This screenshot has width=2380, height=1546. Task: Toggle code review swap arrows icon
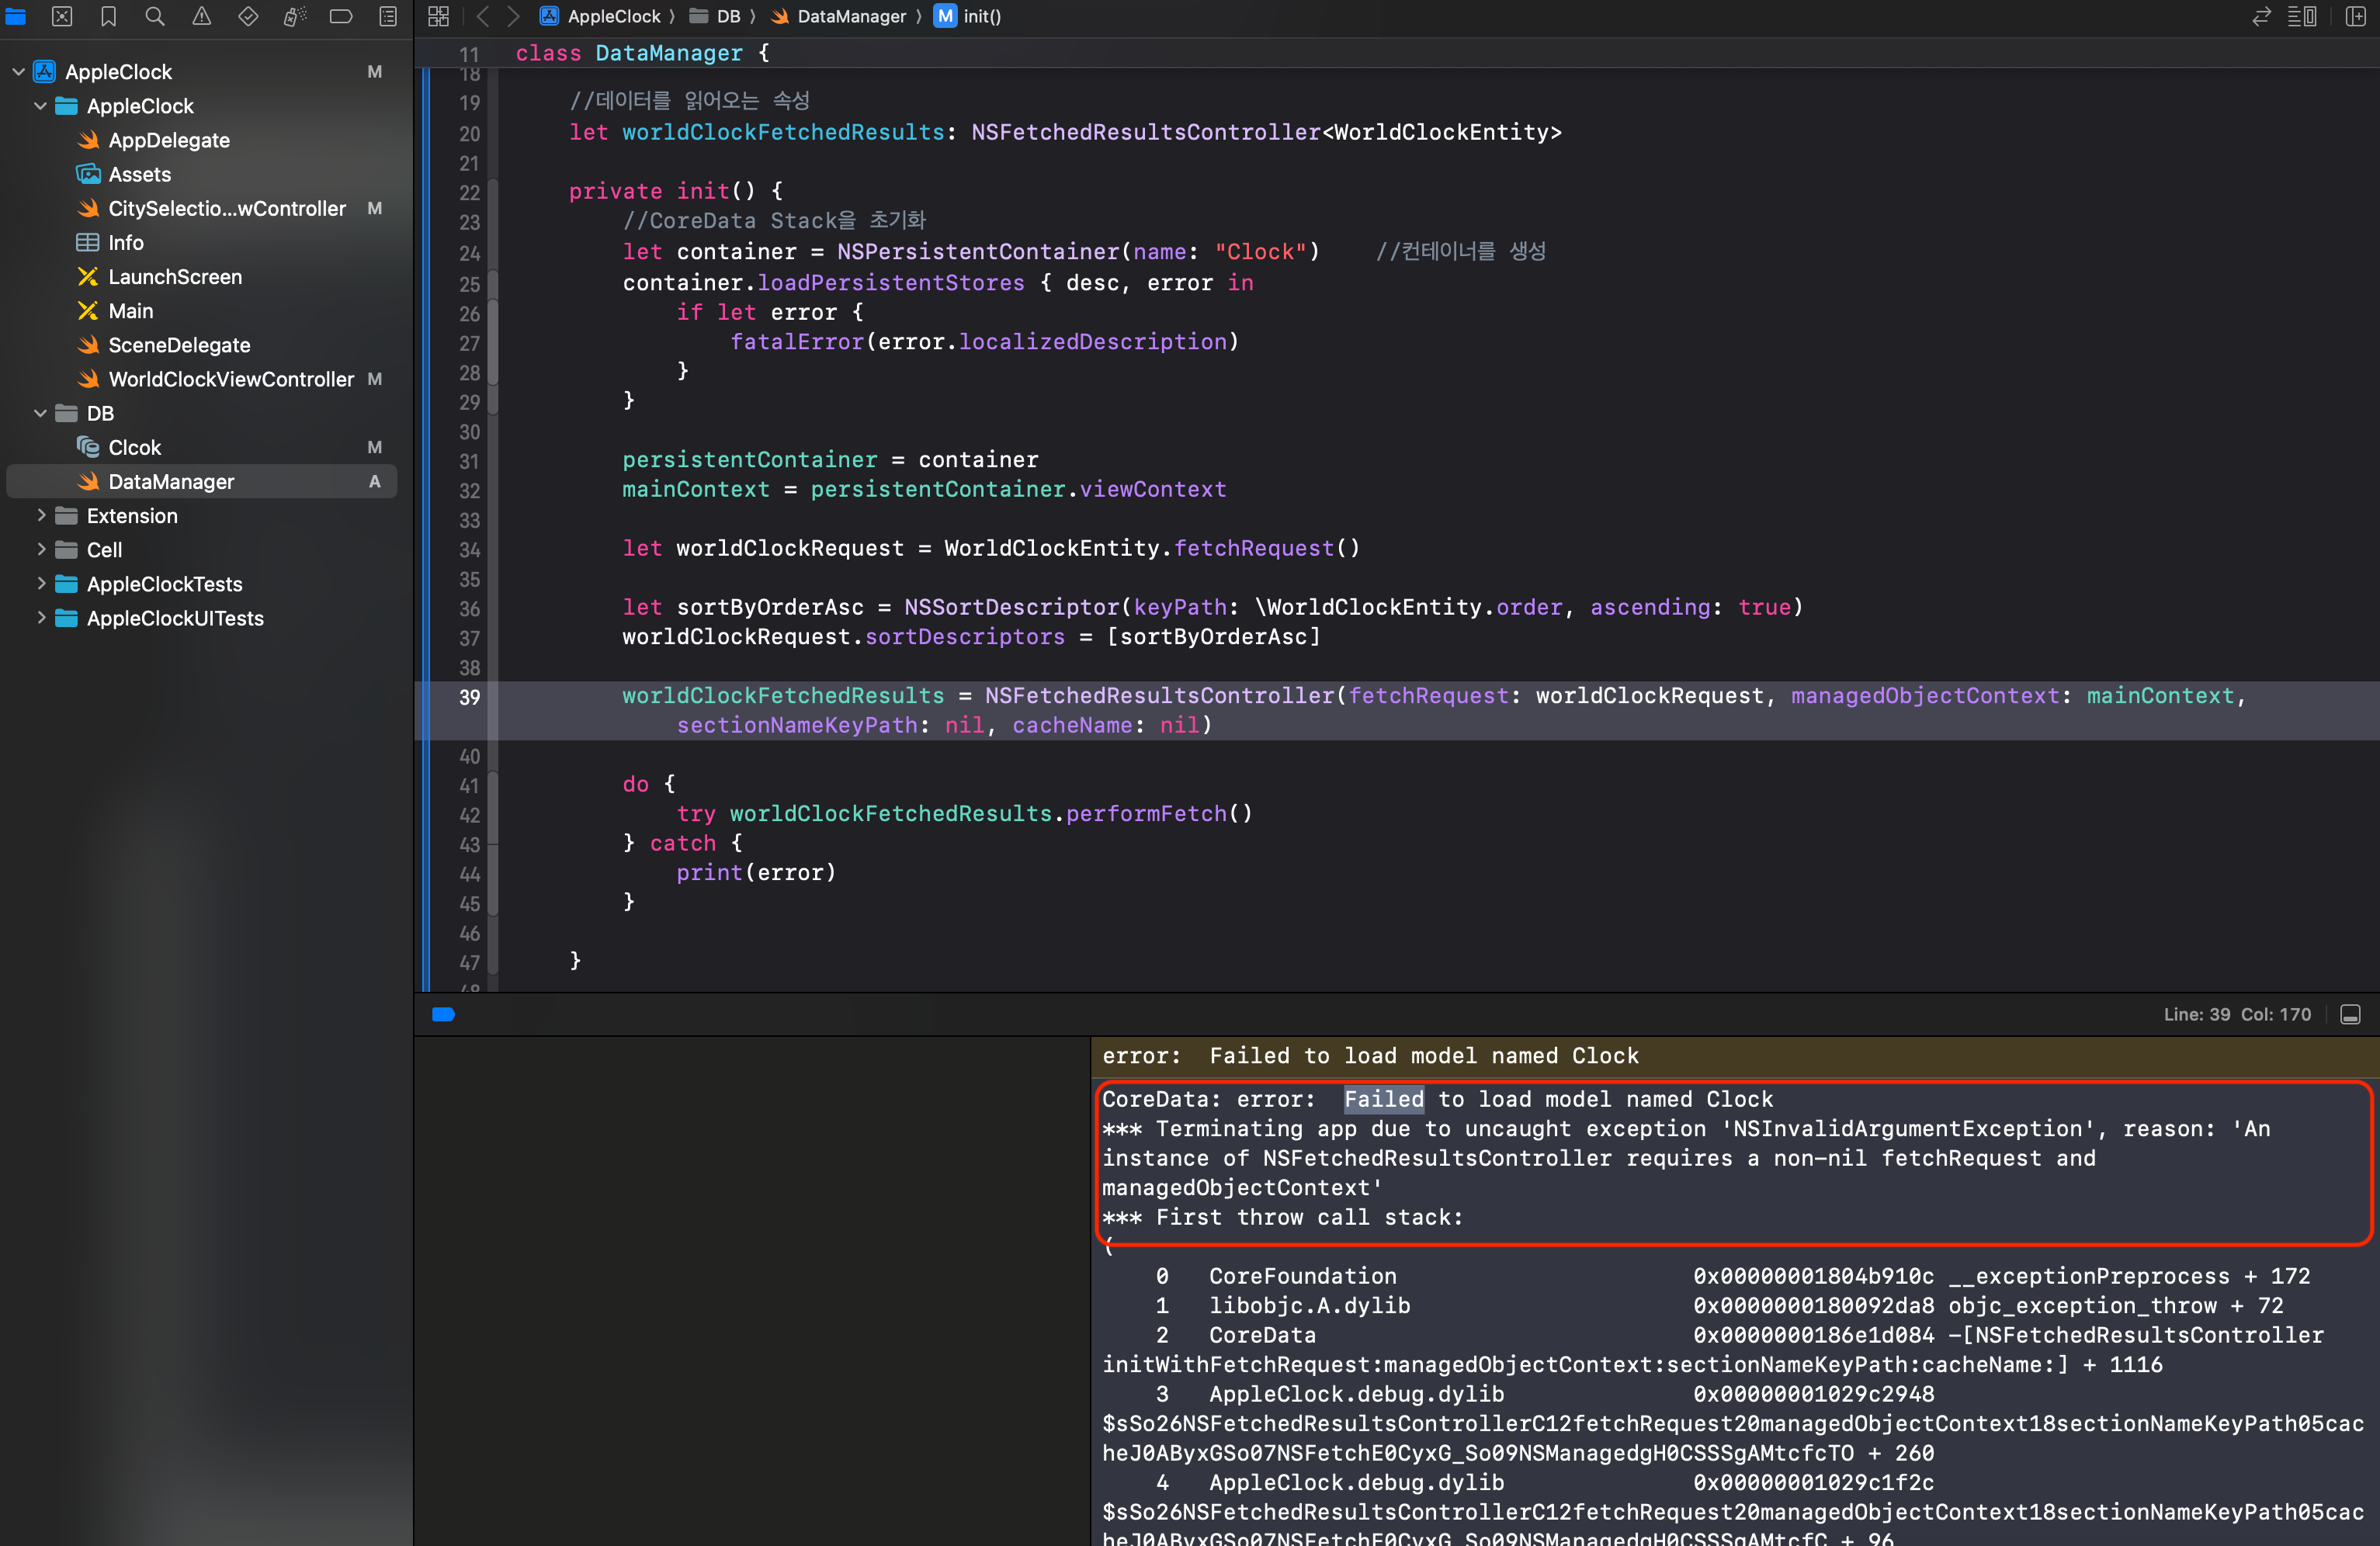[x=2261, y=16]
